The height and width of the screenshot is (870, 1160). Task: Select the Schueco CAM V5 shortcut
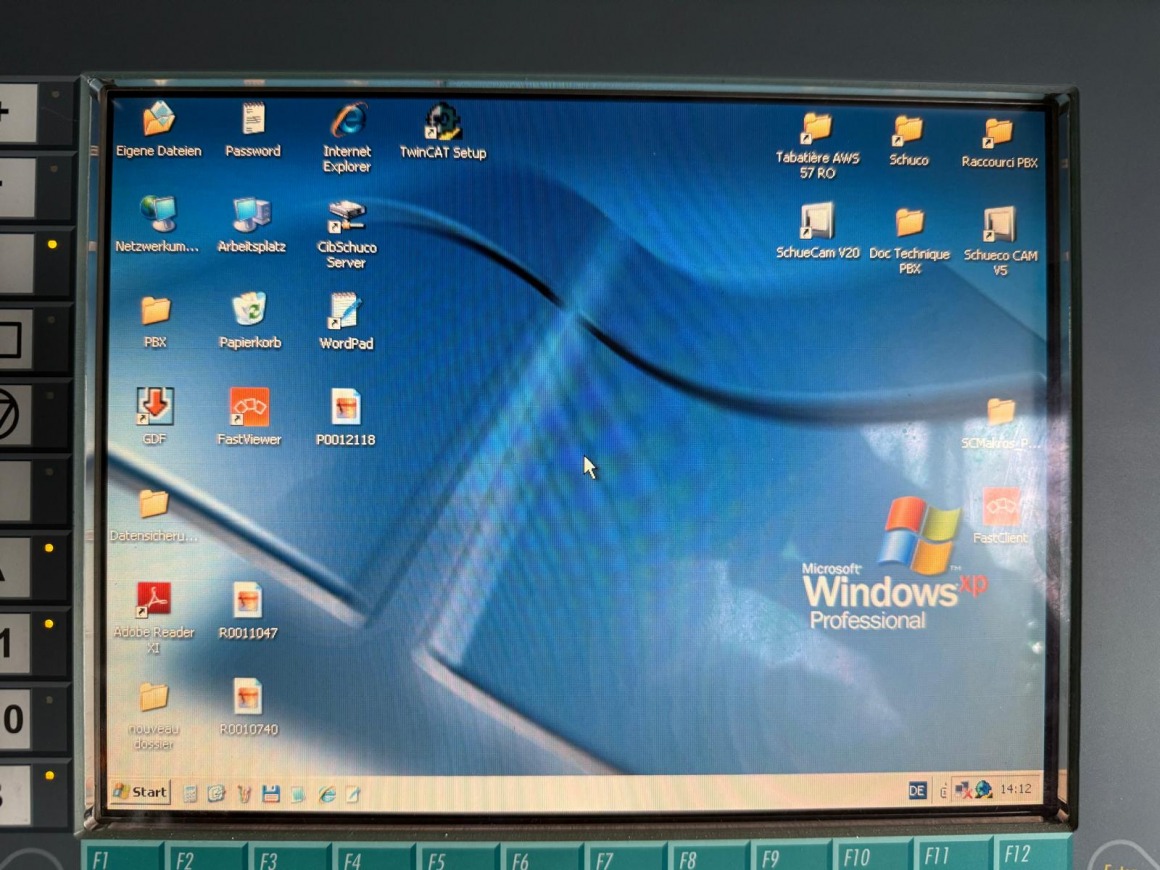pyautogui.click(x=999, y=225)
